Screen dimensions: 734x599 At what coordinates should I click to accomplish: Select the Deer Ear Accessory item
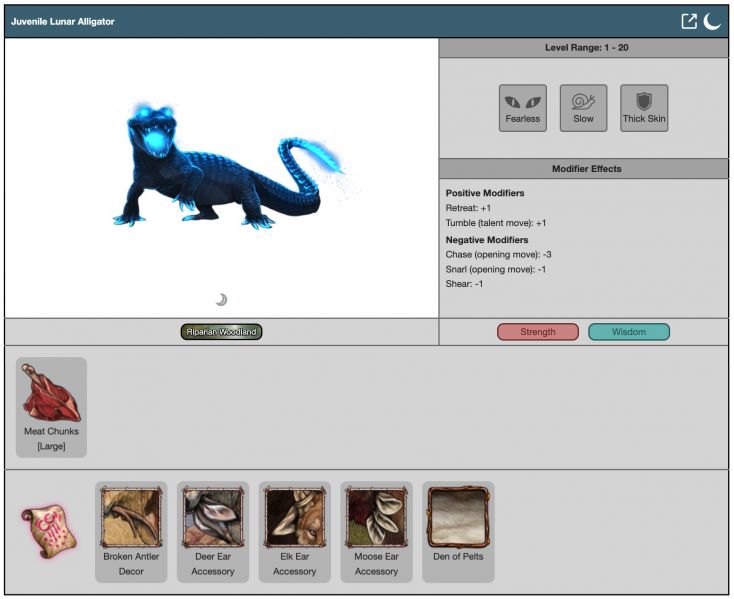[x=213, y=531]
